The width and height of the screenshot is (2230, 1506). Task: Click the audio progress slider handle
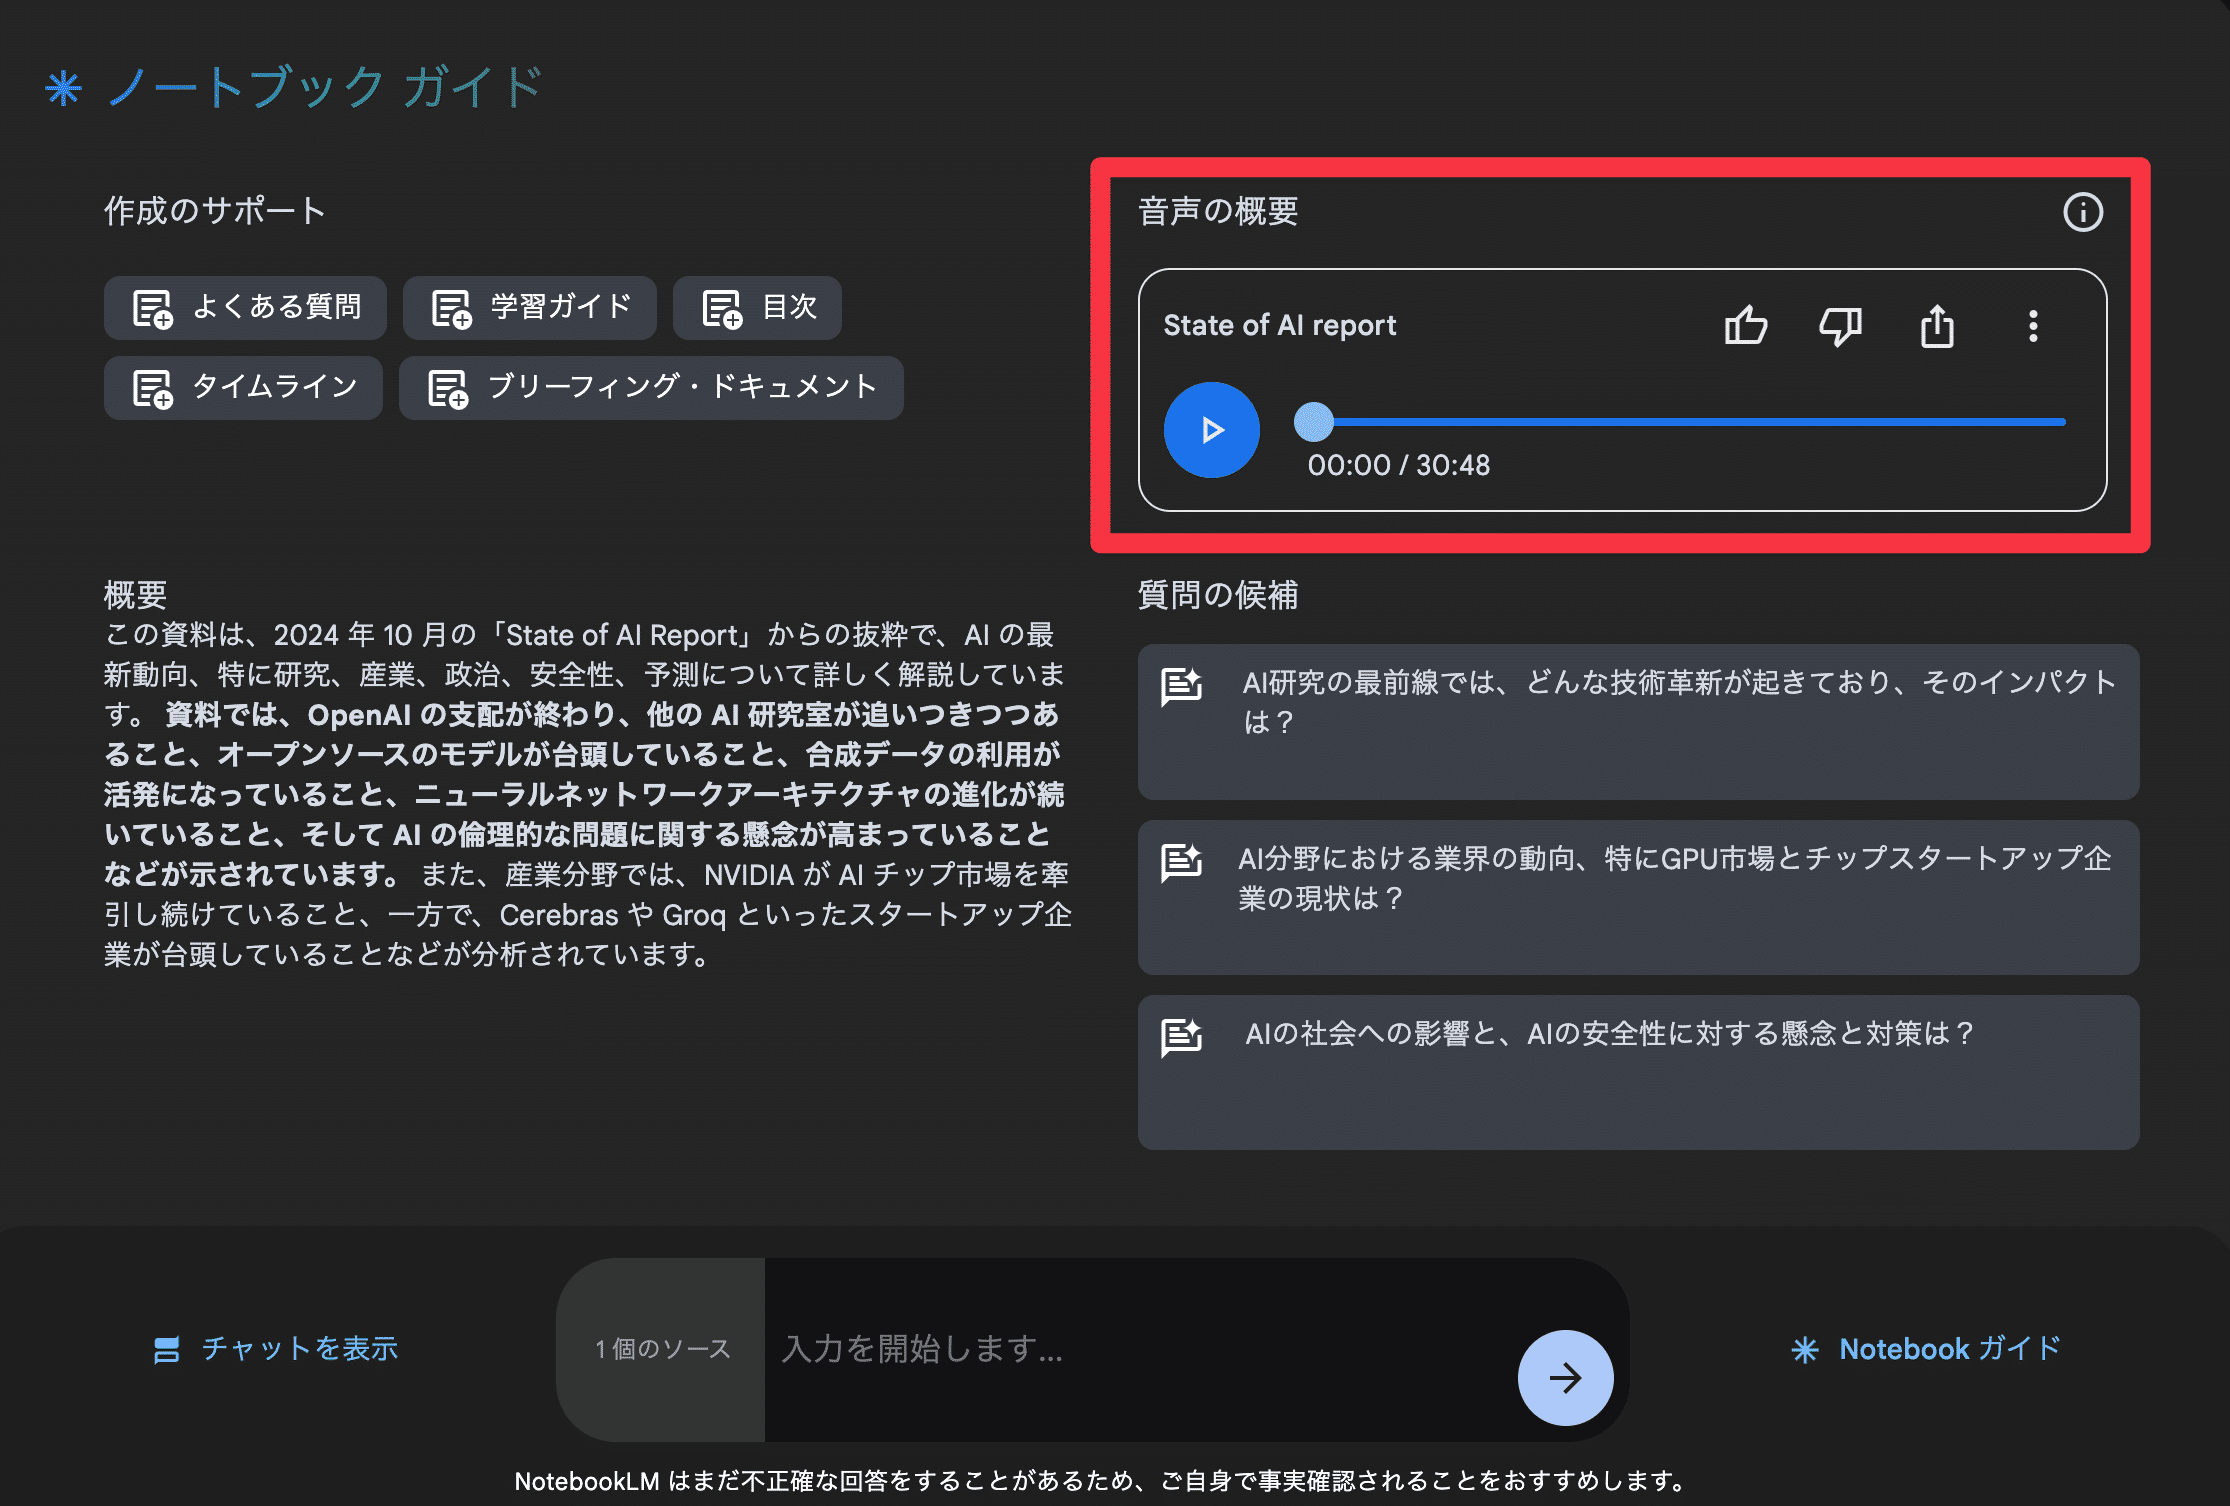pos(1314,422)
